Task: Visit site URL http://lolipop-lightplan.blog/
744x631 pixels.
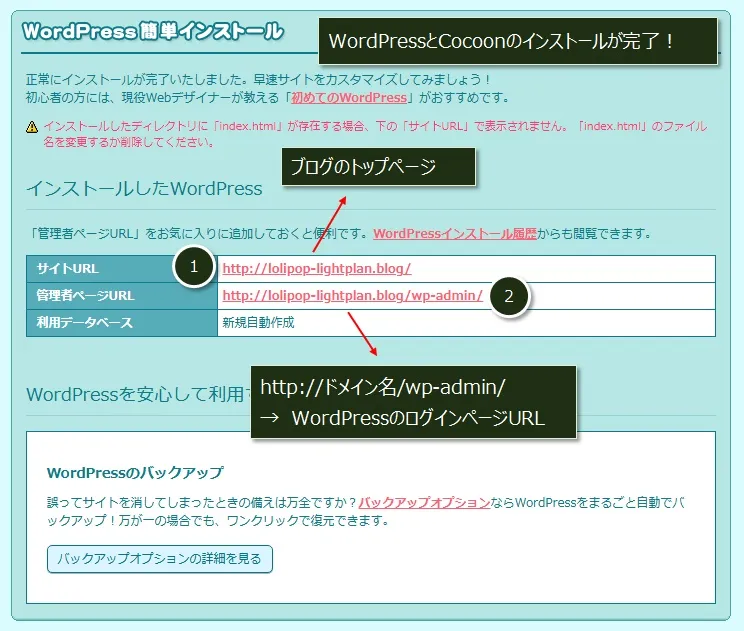Action: [x=316, y=269]
